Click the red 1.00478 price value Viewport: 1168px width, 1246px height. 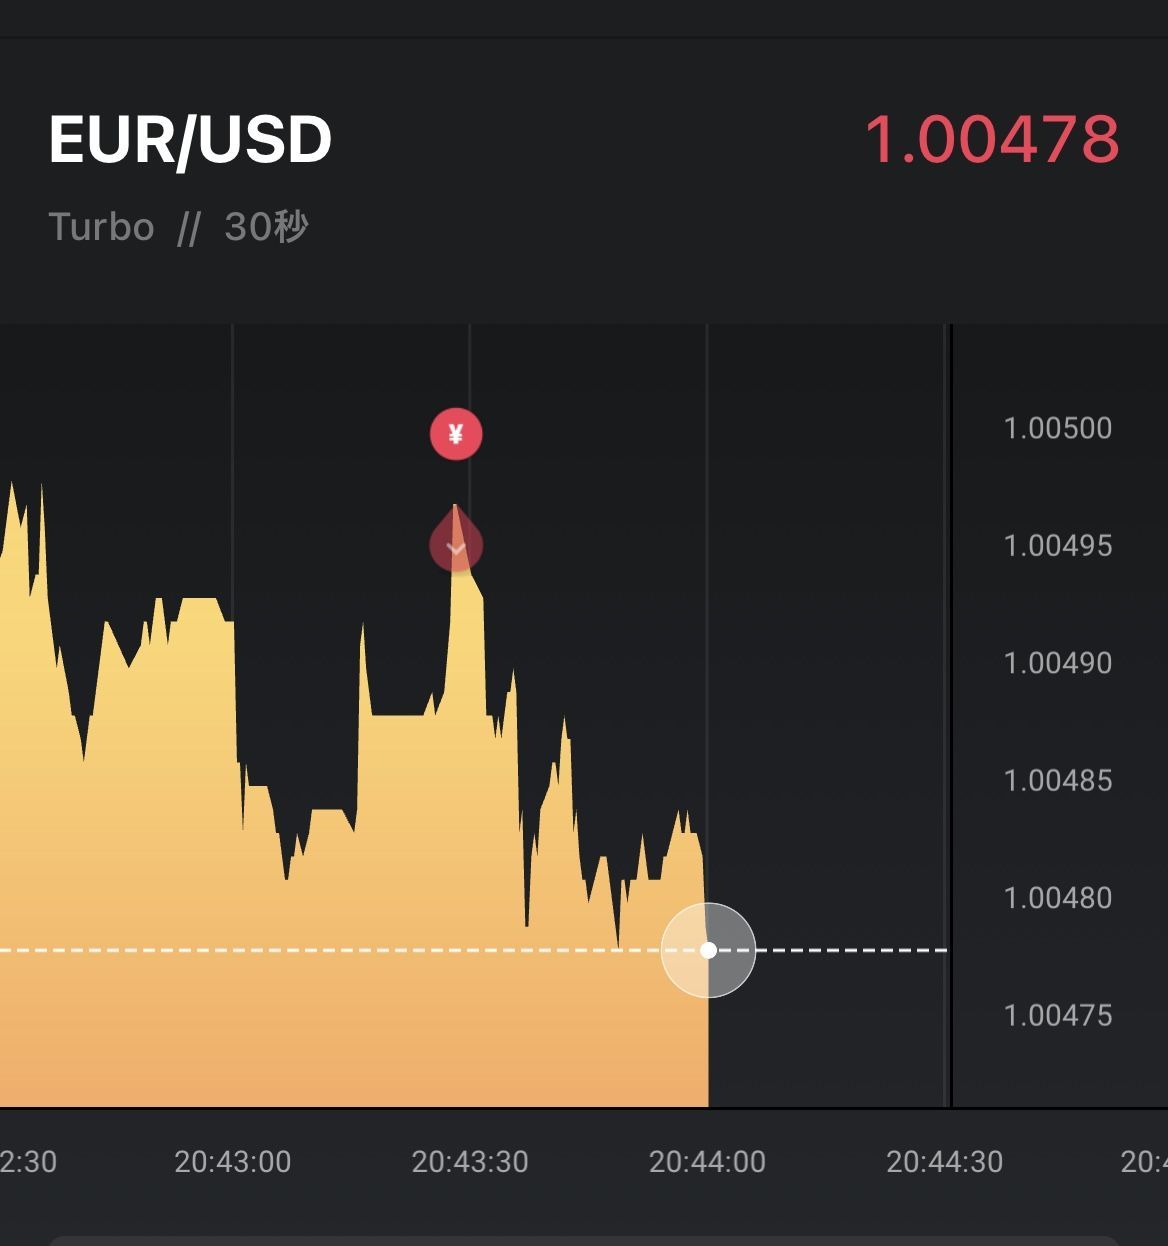[x=991, y=139]
